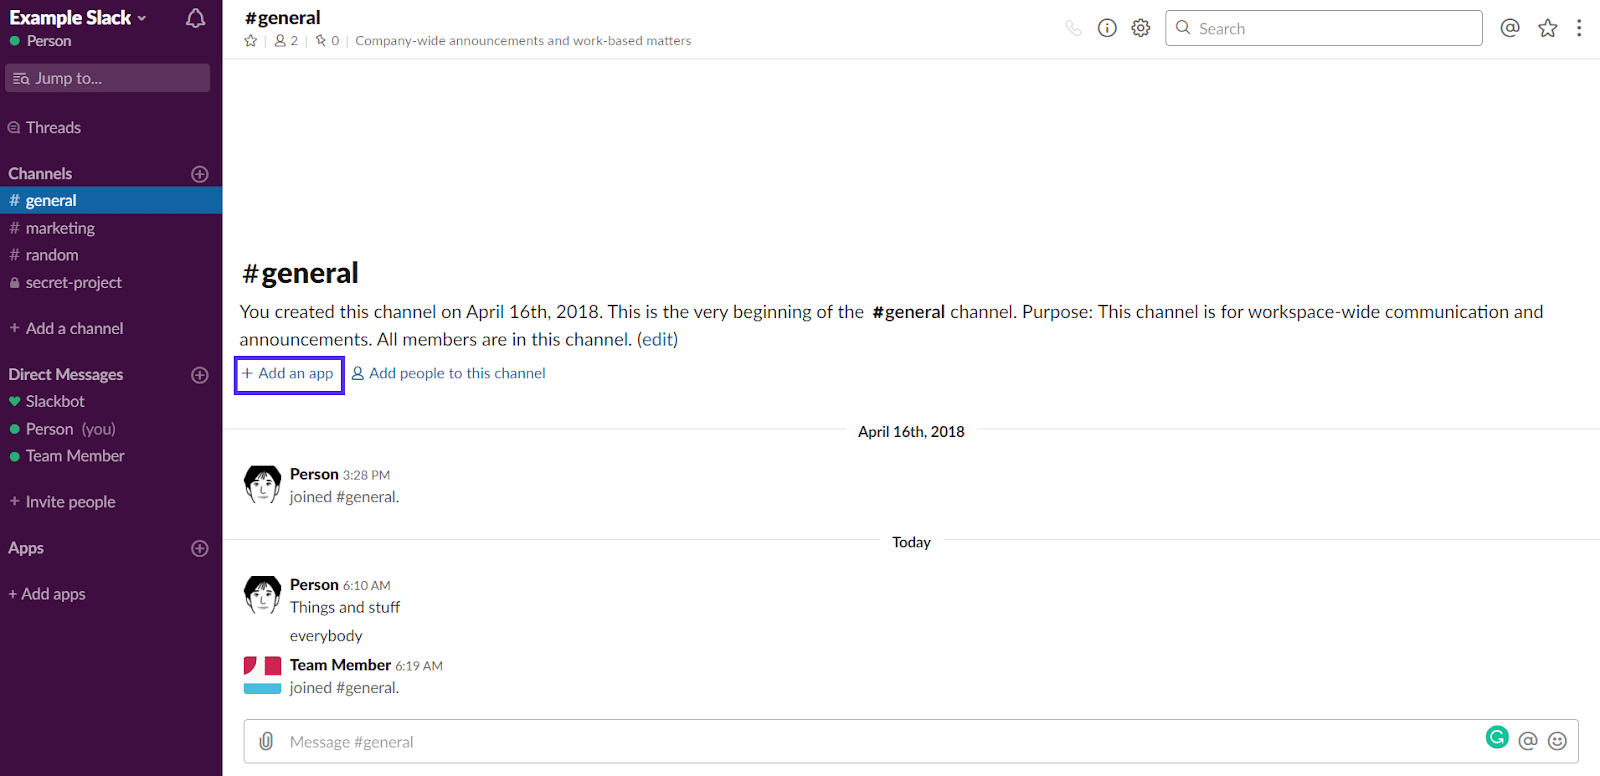Viewport: 1600px width, 776px height.
Task: Open emoji picker in message box
Action: coord(1557,741)
